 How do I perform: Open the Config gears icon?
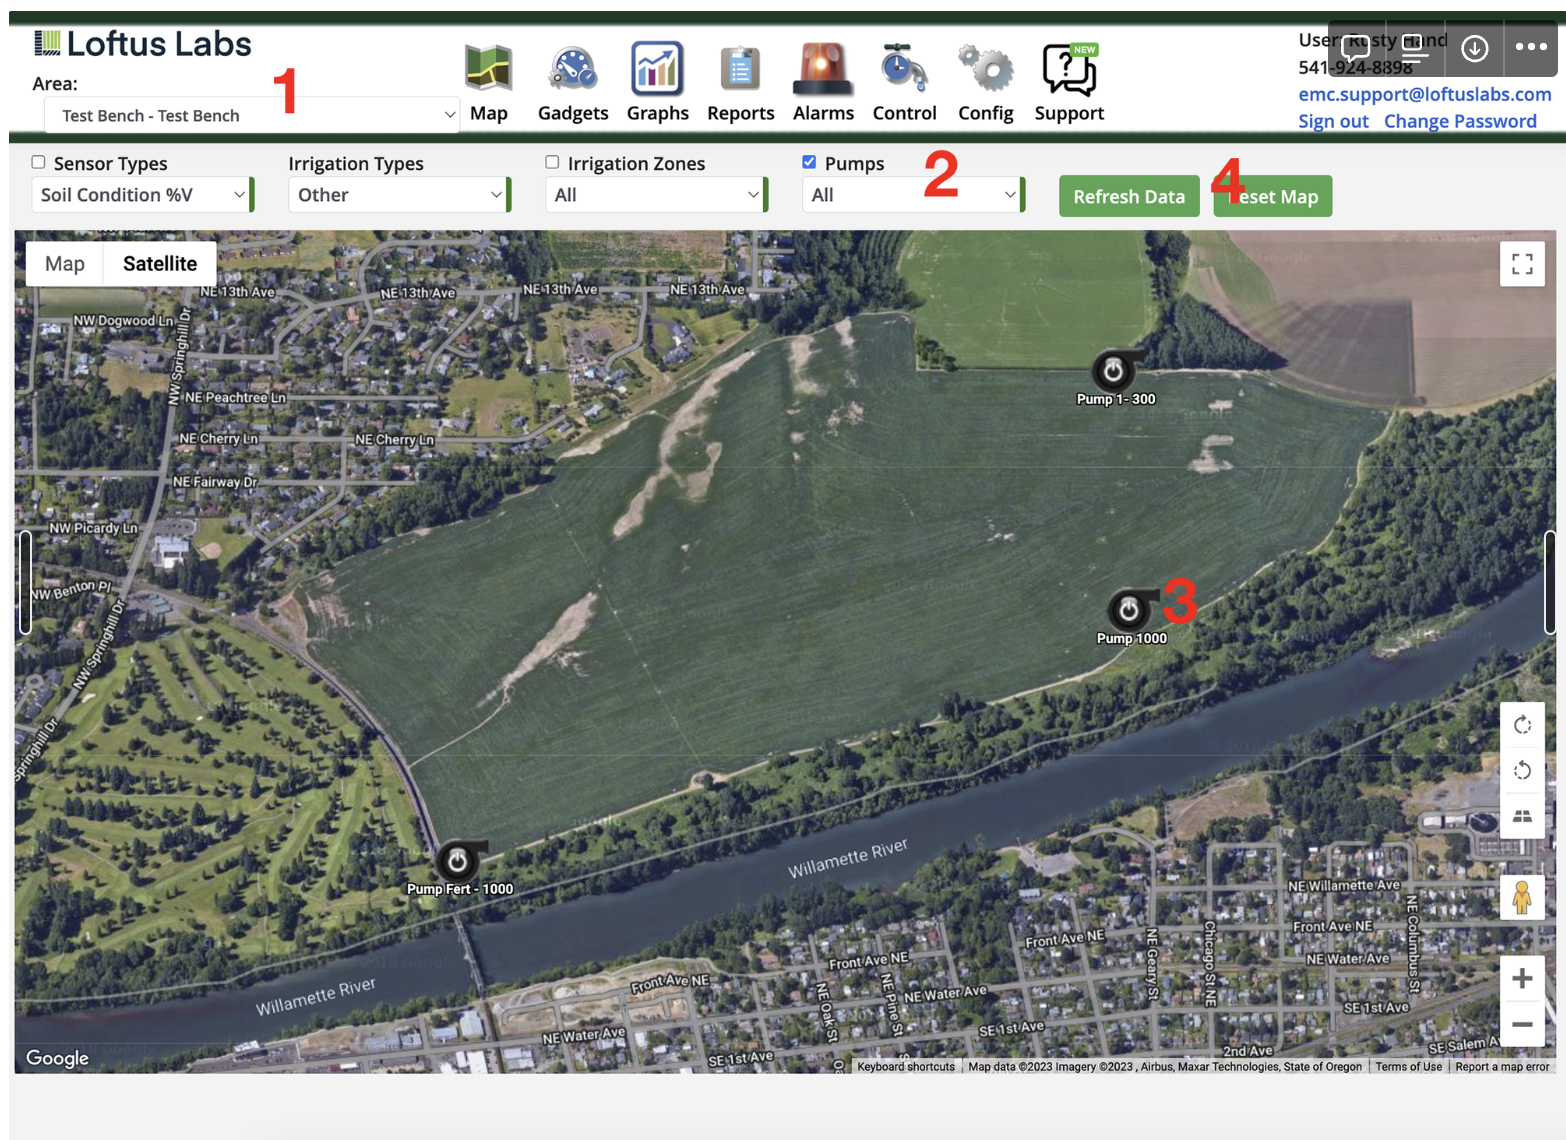[985, 69]
